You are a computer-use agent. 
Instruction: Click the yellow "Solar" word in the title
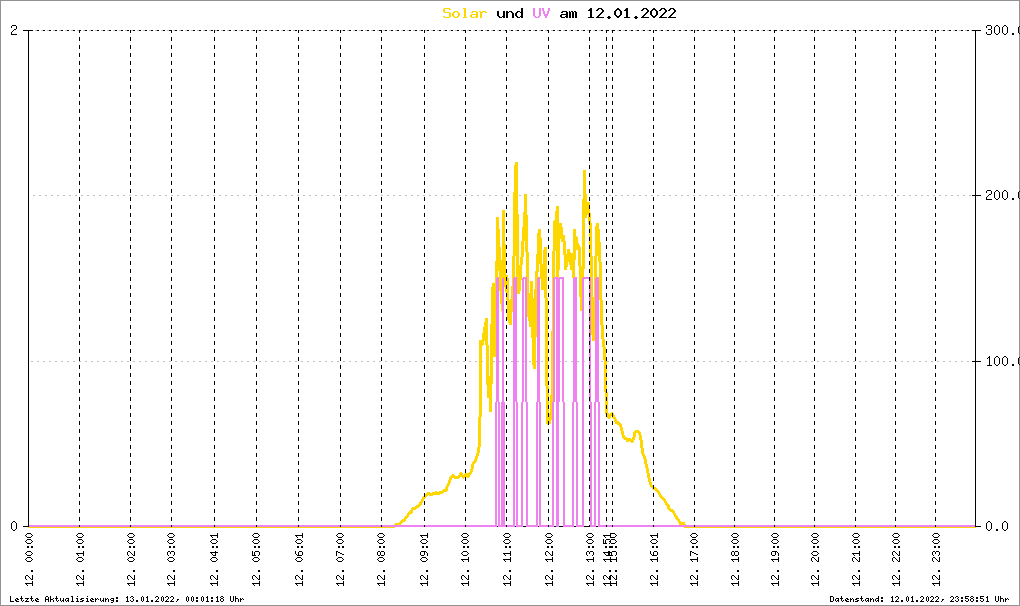tap(465, 13)
